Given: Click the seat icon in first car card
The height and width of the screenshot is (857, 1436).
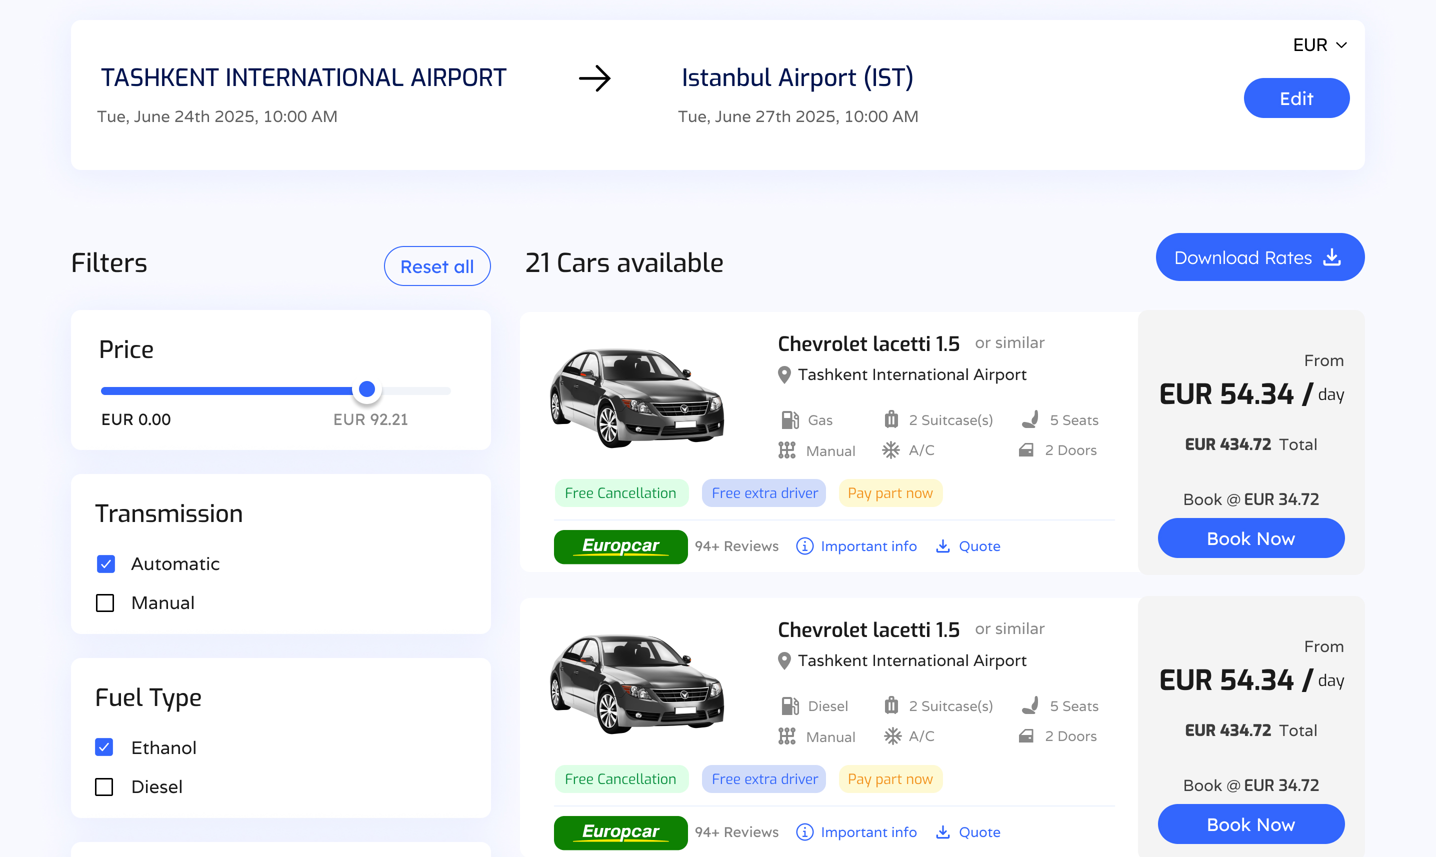Looking at the screenshot, I should [x=1030, y=419].
